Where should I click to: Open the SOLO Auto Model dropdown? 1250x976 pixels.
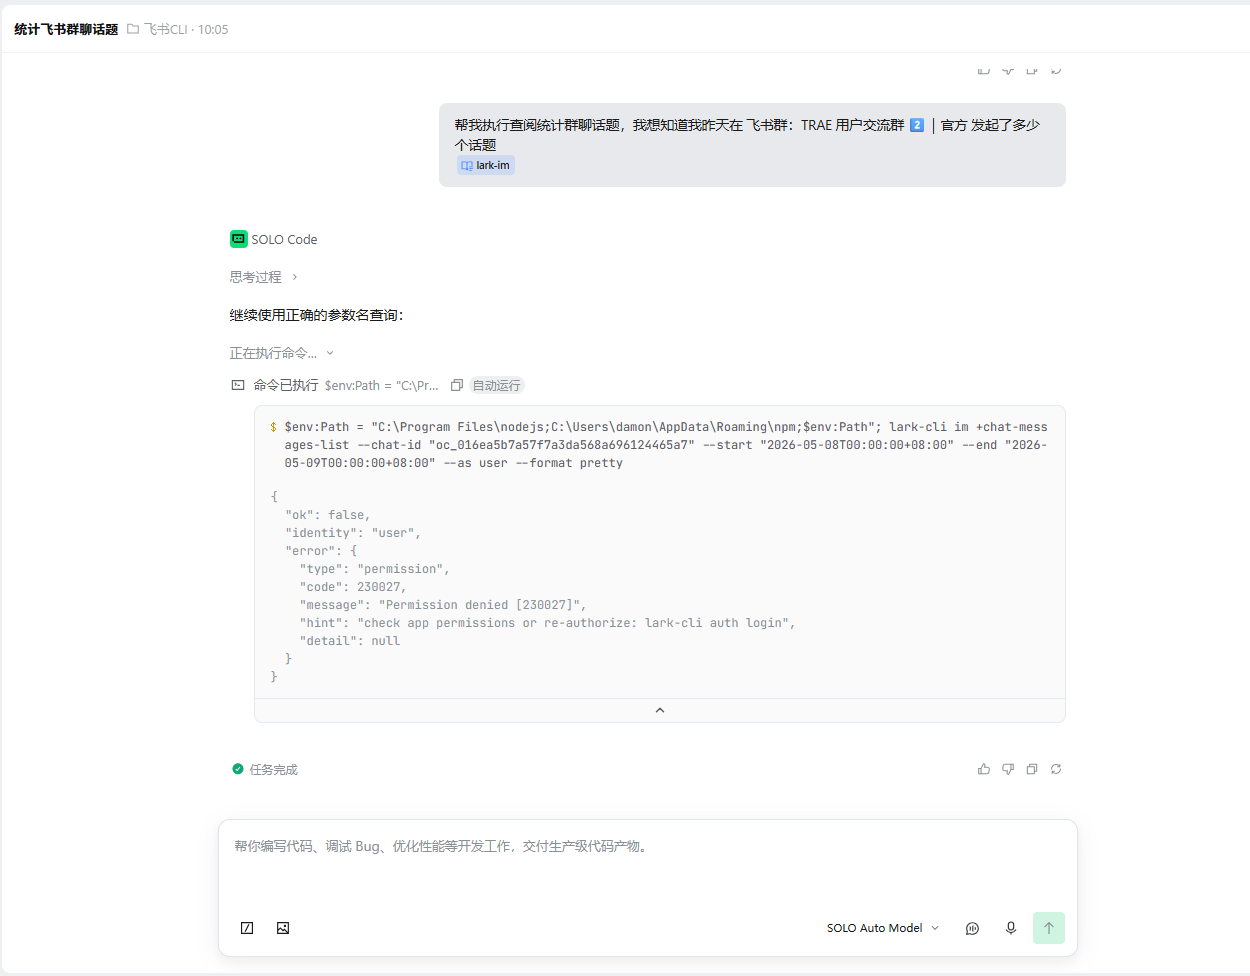pyautogui.click(x=883, y=928)
